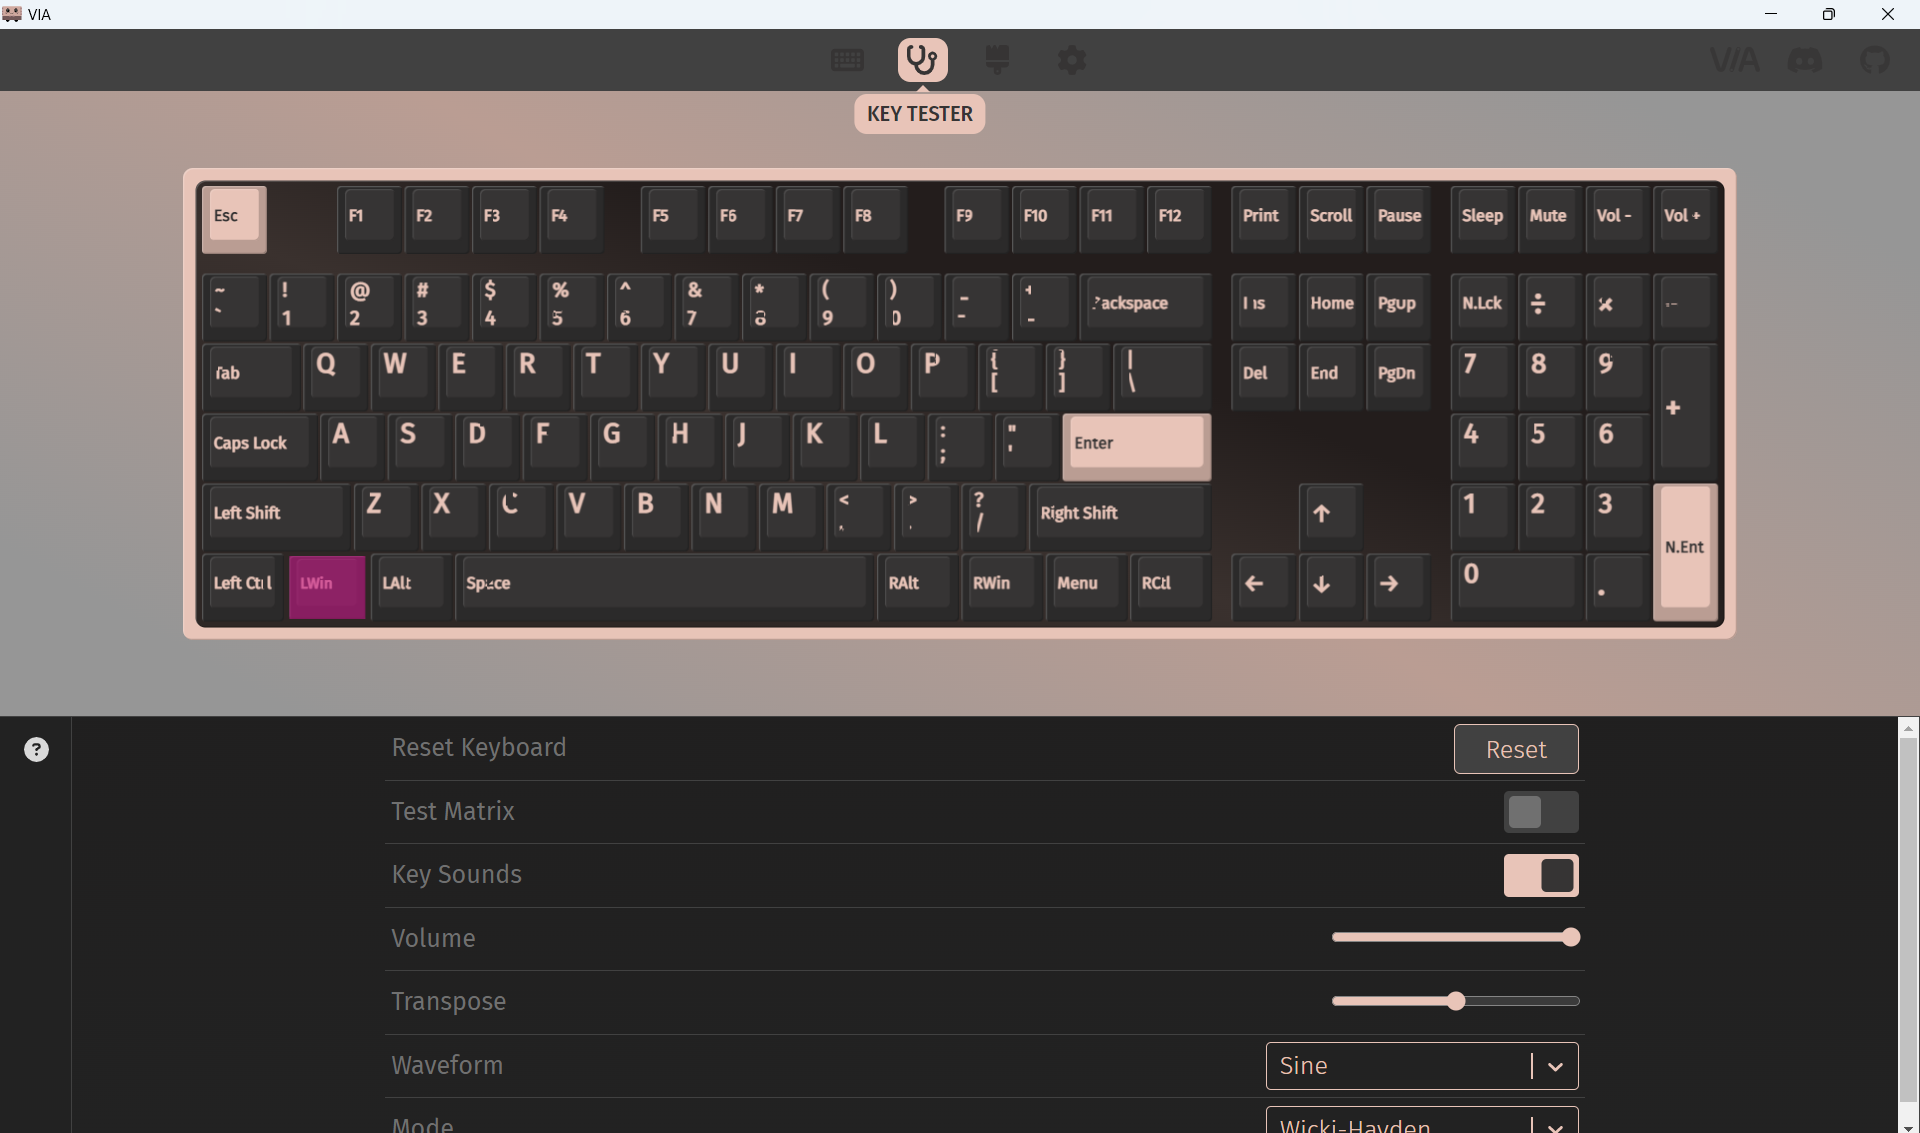Viewport: 1920px width, 1133px height.
Task: Disable the Key Sounds toggle
Action: tap(1541, 875)
